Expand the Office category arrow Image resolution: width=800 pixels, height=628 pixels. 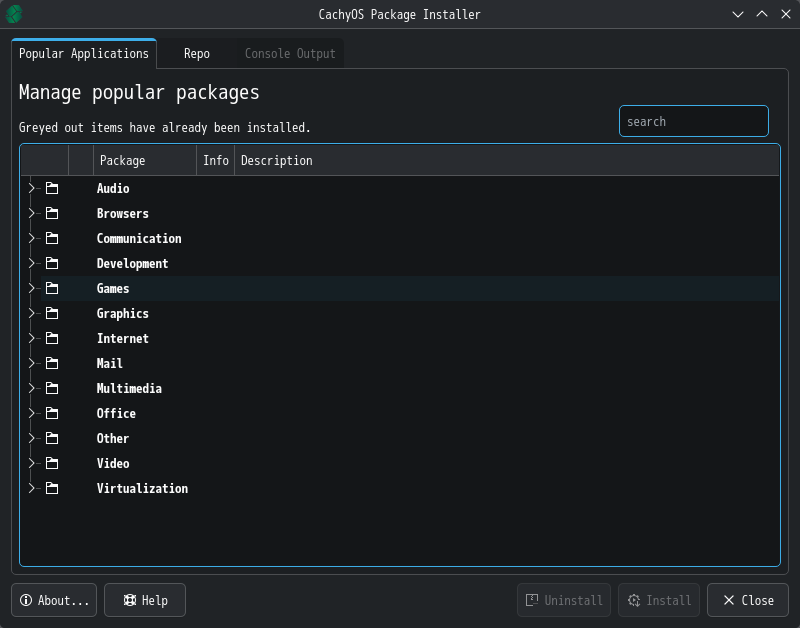(x=32, y=413)
